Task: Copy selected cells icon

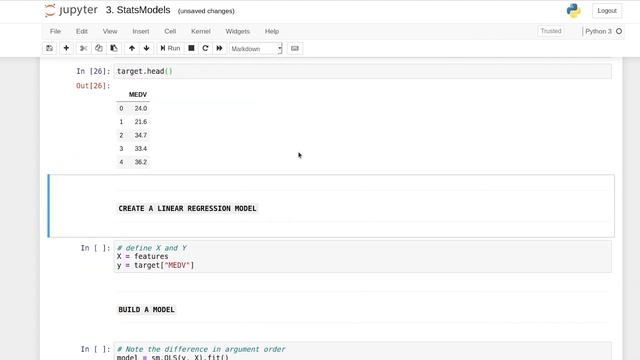Action: point(99,49)
